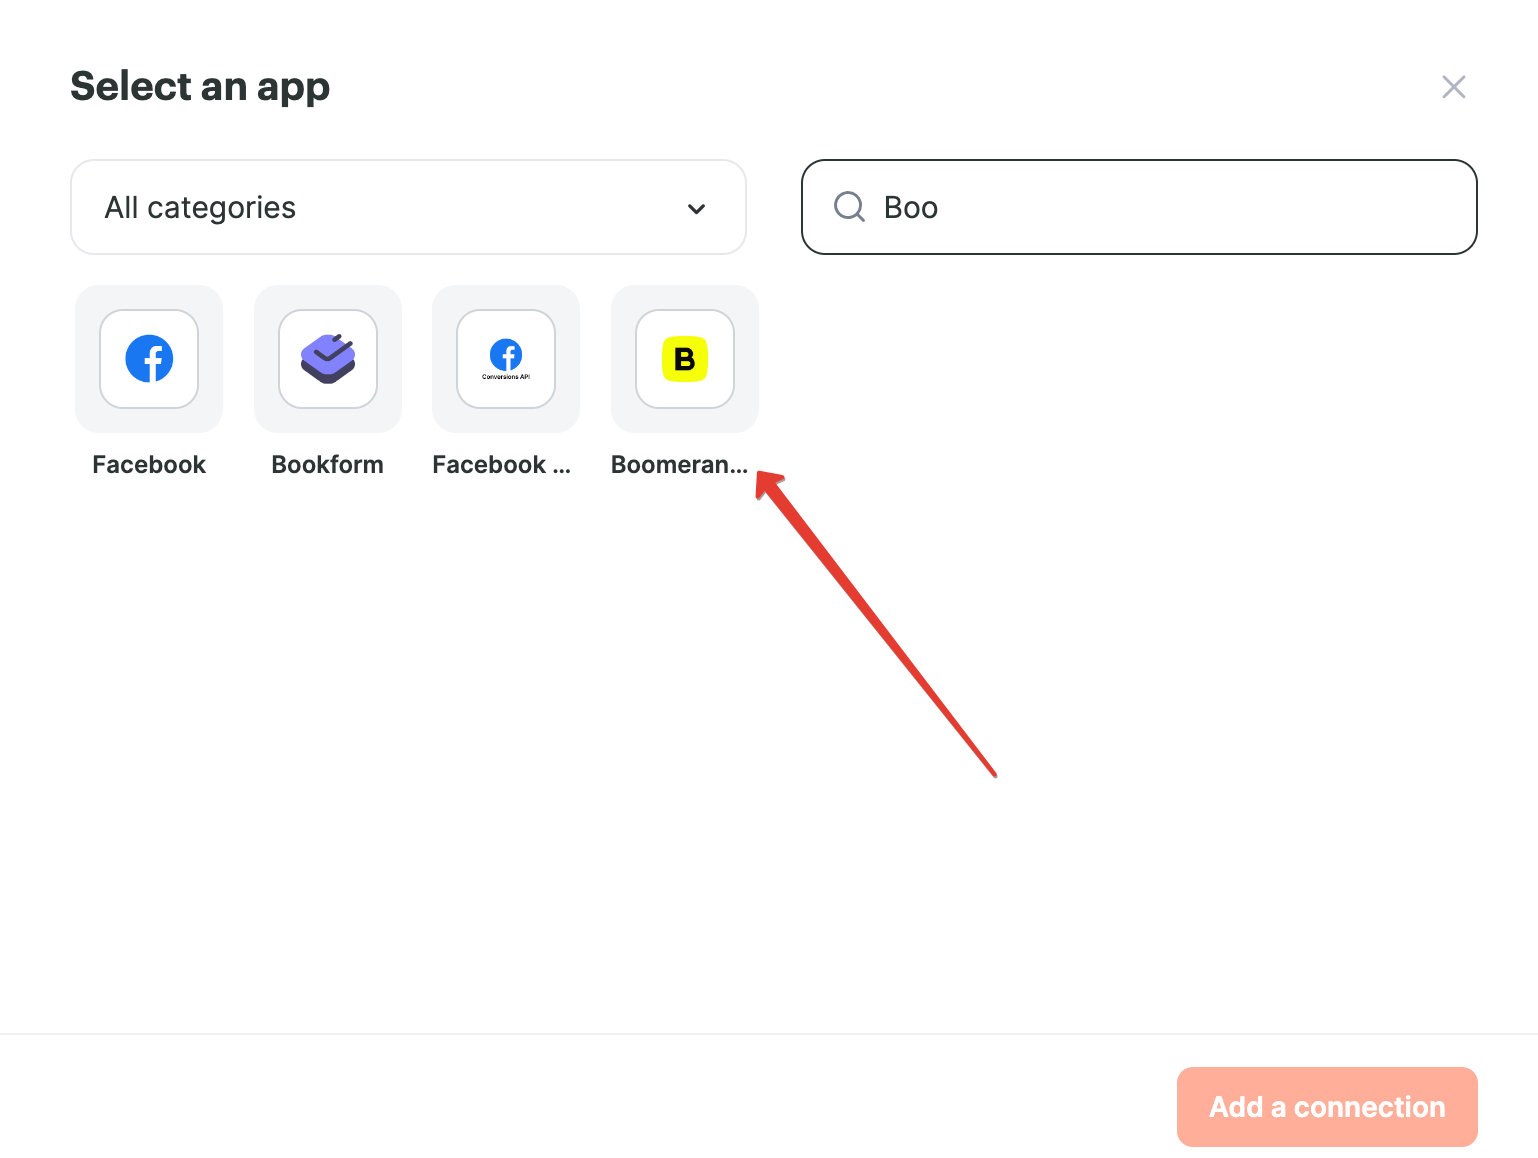The image size is (1538, 1158).
Task: Click the Bookform app name label
Action: pyautogui.click(x=328, y=465)
